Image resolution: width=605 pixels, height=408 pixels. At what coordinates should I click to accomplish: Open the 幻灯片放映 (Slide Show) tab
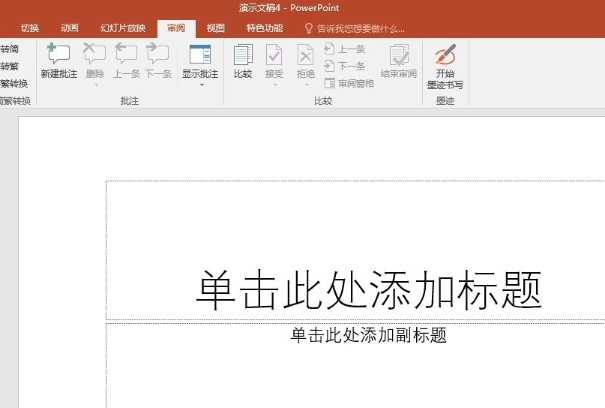(x=123, y=28)
